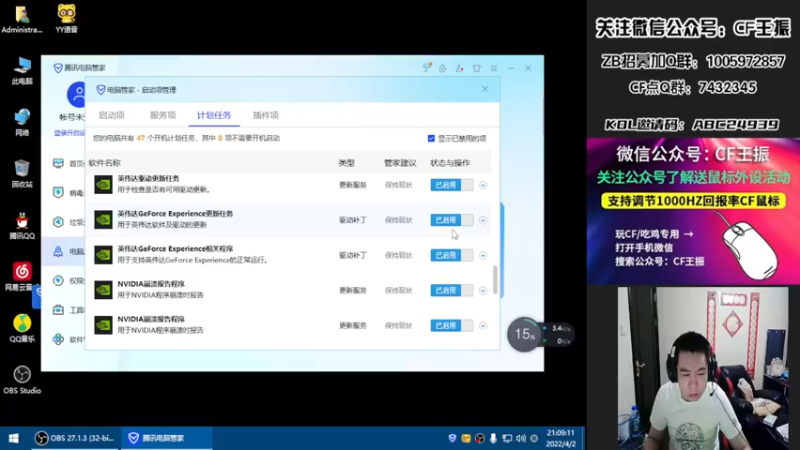
Task: Click the NVIDIA icon for GeForce Experience更新任务
Action: [x=103, y=220]
